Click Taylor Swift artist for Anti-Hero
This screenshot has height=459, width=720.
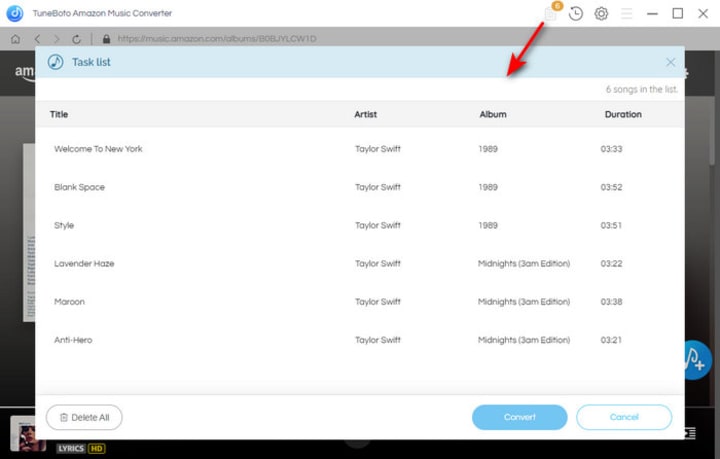[377, 340]
